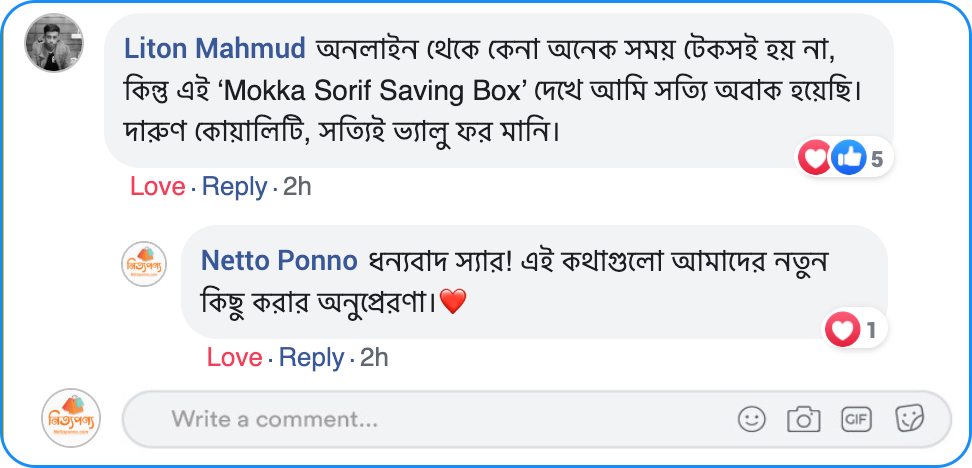Open the Netto Ponno page name link

tap(279, 261)
